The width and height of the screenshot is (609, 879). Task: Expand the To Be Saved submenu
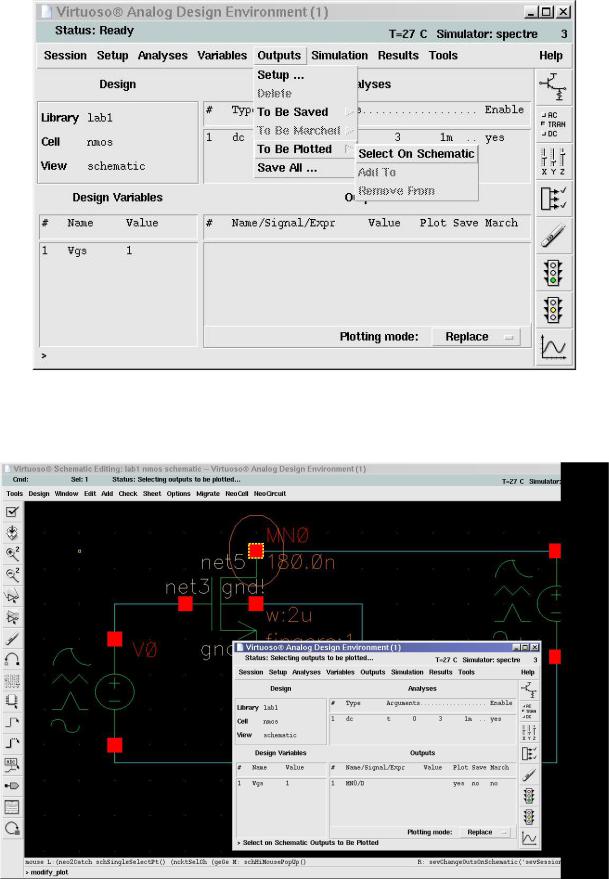tap(305, 112)
